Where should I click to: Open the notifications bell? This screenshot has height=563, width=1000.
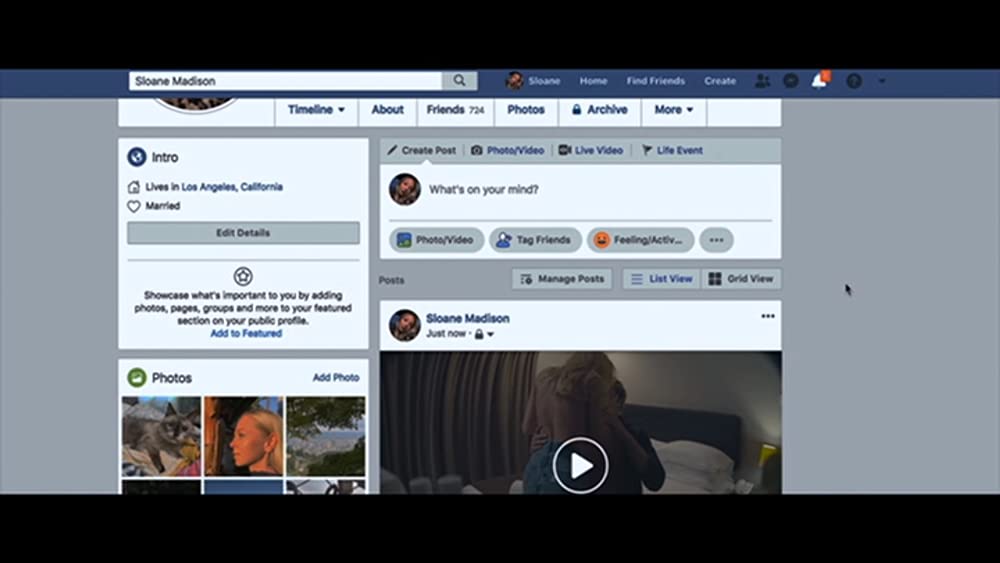(819, 81)
